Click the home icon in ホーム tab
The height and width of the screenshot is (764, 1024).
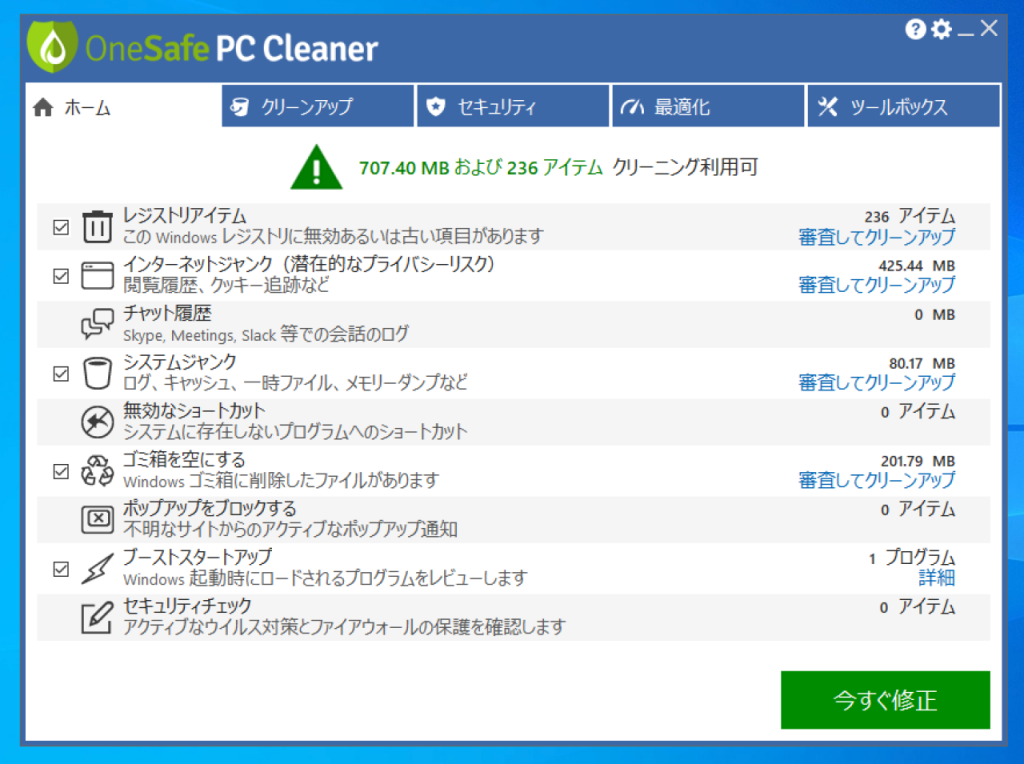43,106
